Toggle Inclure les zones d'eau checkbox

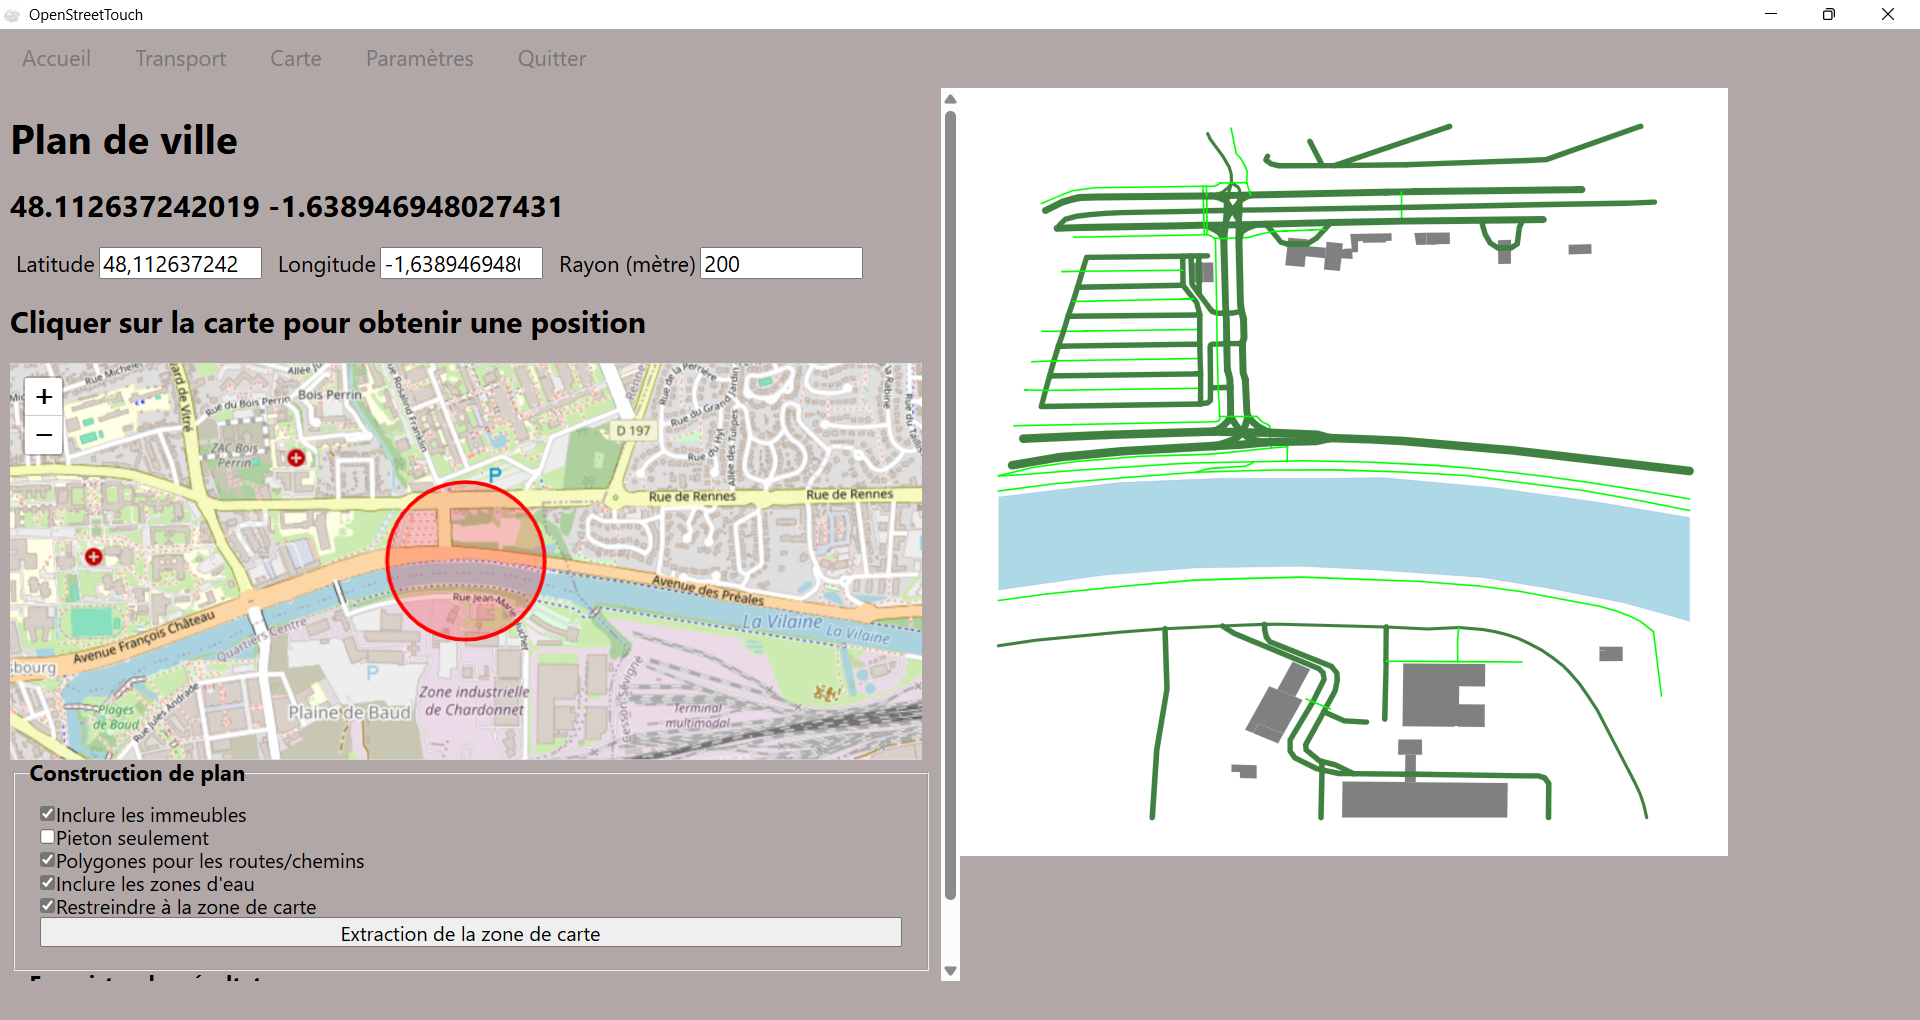tap(47, 883)
